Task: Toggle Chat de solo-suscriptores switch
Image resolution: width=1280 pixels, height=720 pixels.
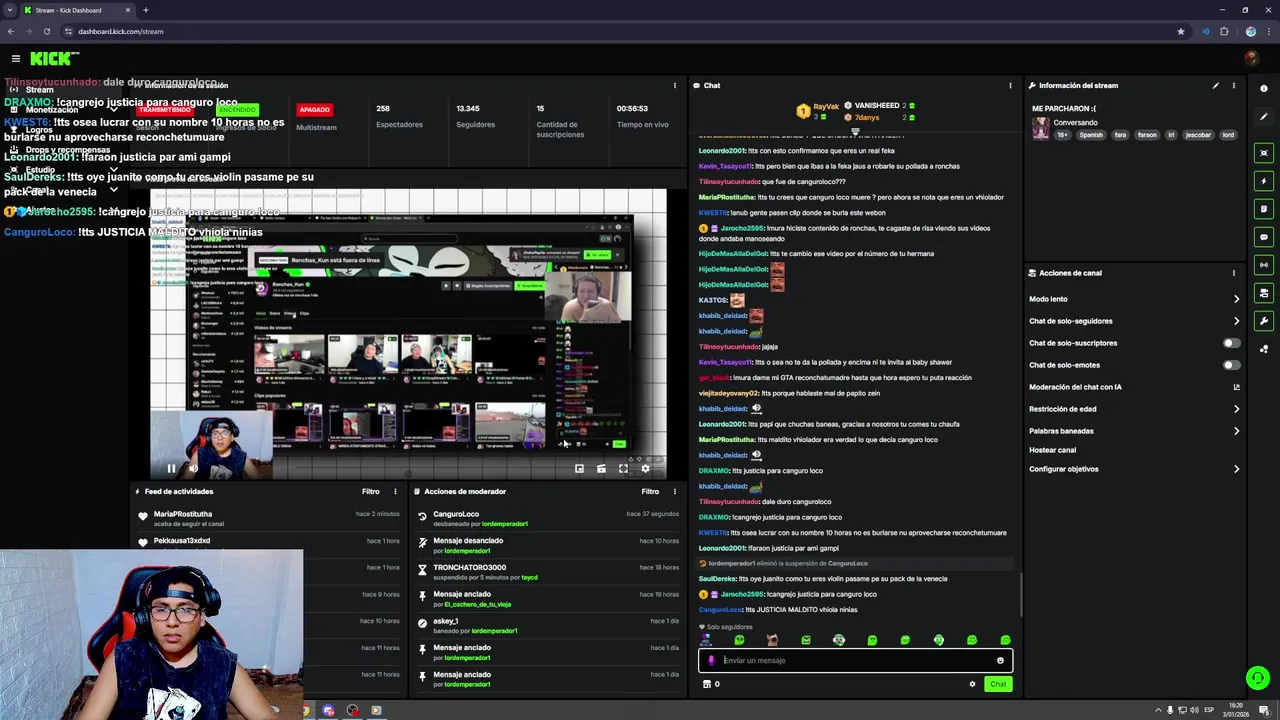Action: 1232,343
